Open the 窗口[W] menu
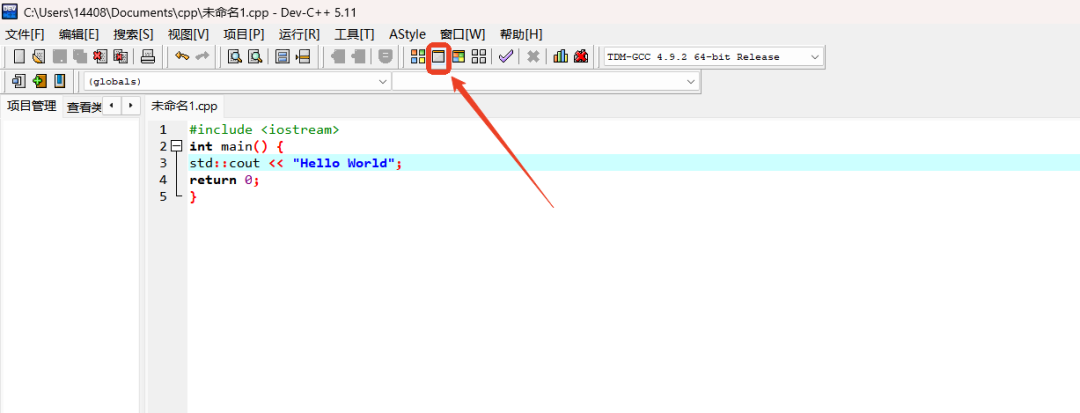Screen dimensions: 1080x413 462,34
